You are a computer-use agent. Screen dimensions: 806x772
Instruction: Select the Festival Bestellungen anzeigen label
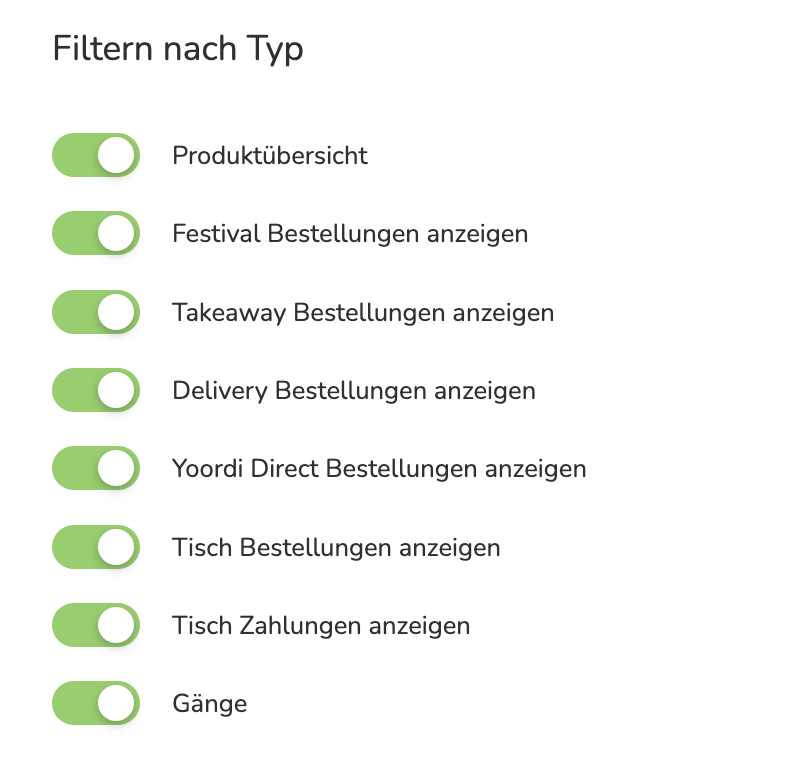350,234
